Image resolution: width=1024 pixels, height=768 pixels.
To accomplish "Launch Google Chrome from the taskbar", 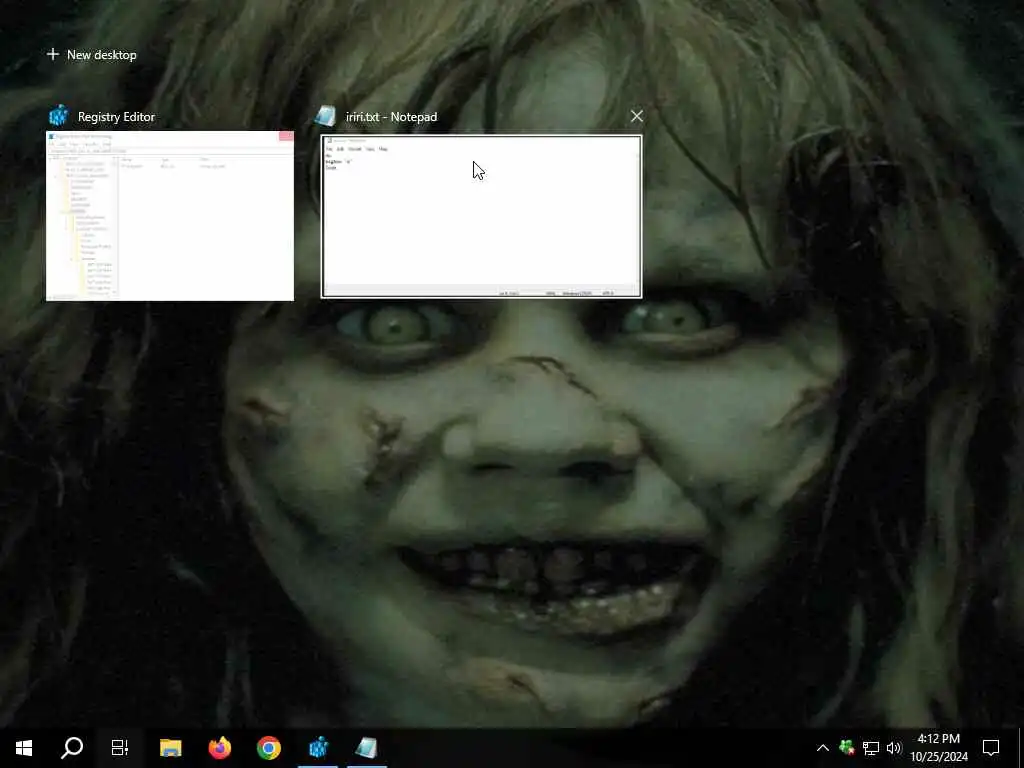I will point(268,748).
